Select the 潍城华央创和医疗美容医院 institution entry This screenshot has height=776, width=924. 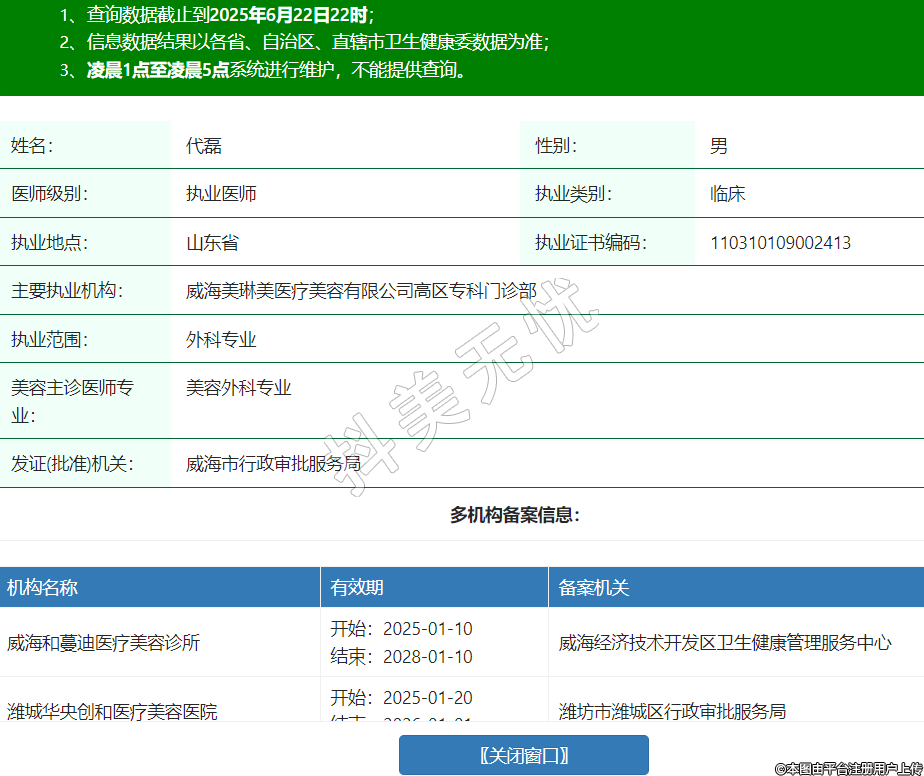[112, 711]
